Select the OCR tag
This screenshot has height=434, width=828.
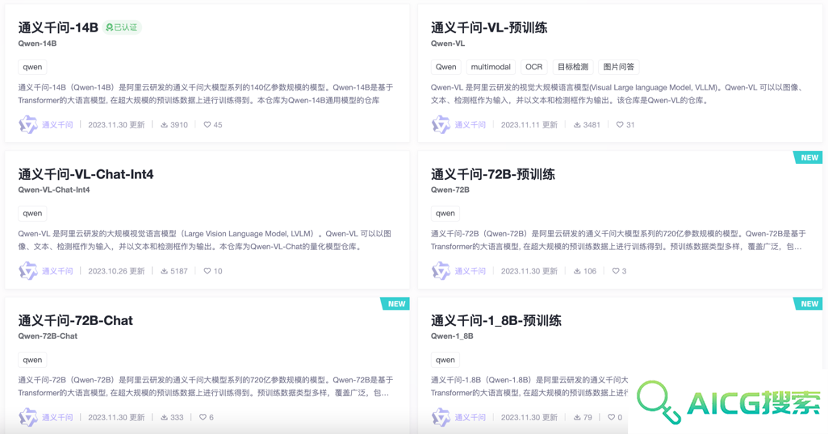[x=534, y=67]
